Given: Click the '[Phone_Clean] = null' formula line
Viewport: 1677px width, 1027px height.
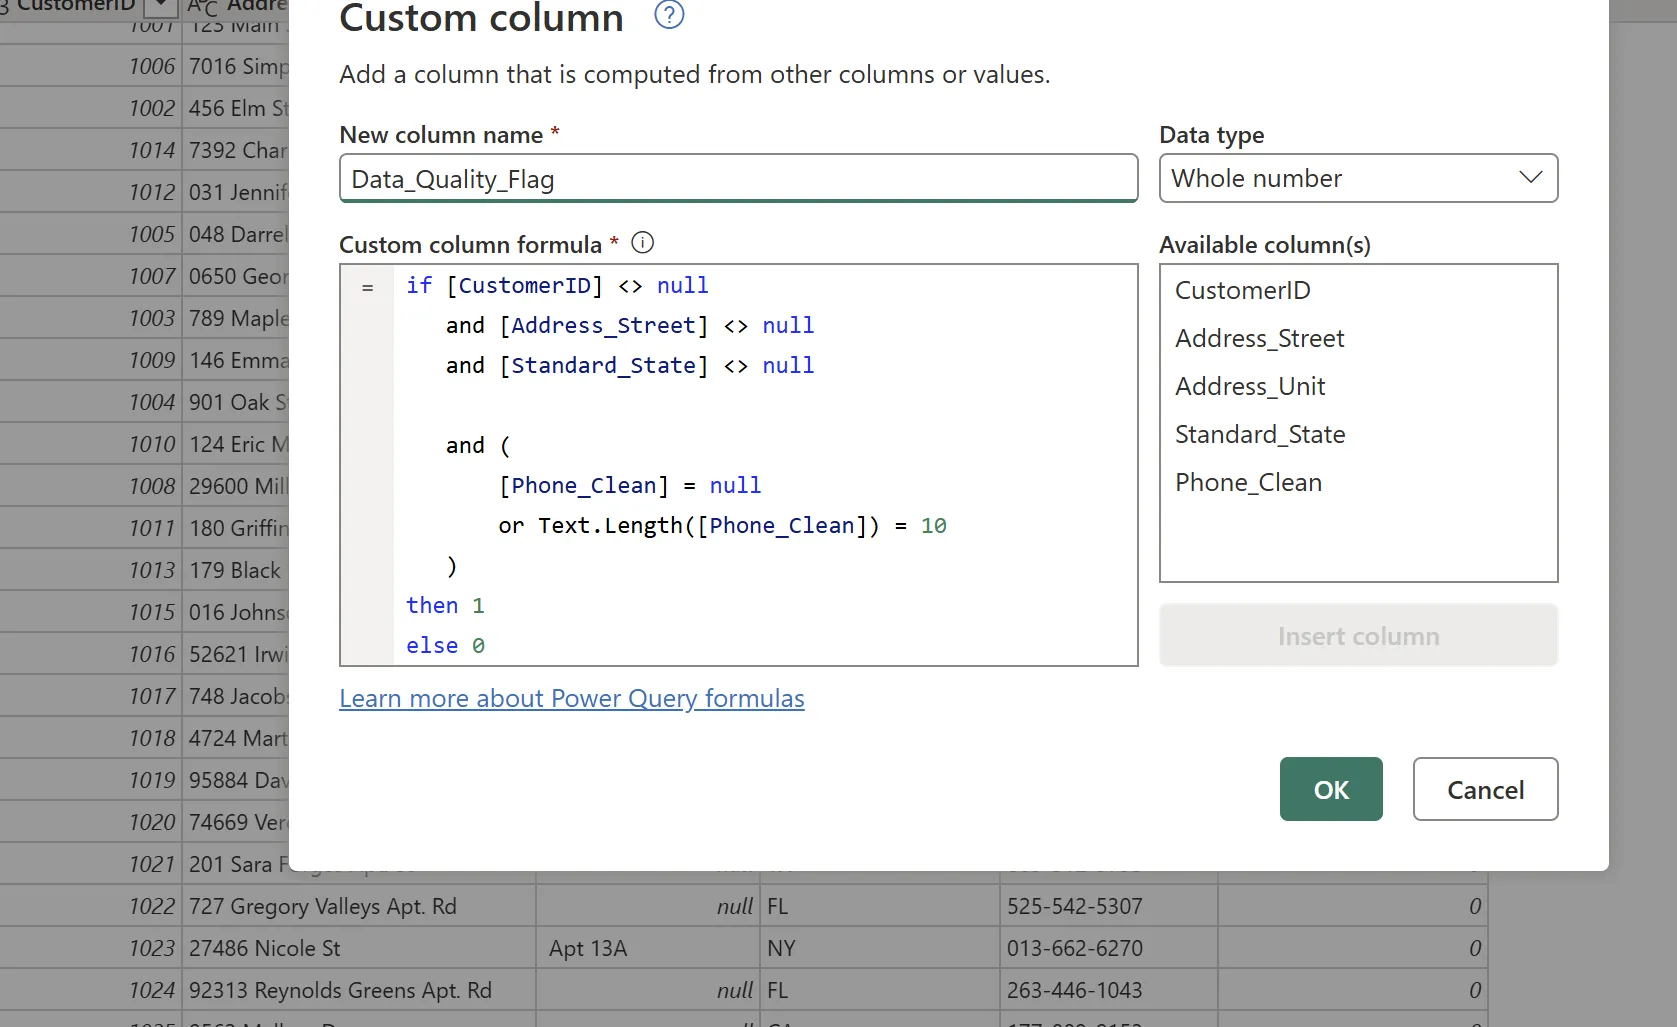Looking at the screenshot, I should pyautogui.click(x=630, y=485).
